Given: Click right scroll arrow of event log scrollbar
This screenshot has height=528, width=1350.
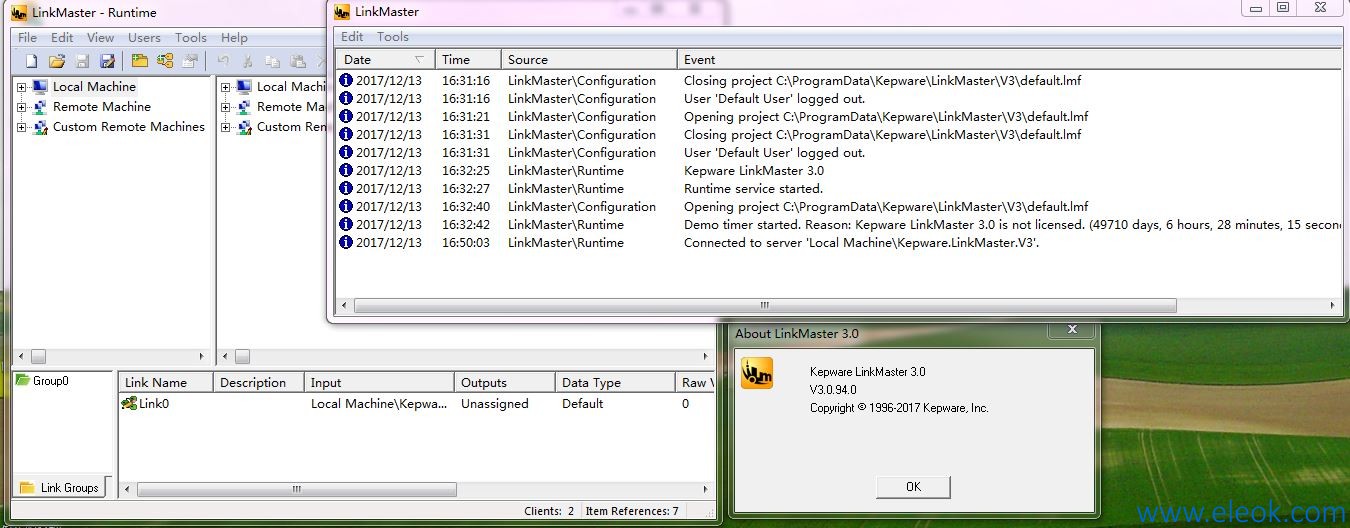Looking at the screenshot, I should pos(1333,305).
